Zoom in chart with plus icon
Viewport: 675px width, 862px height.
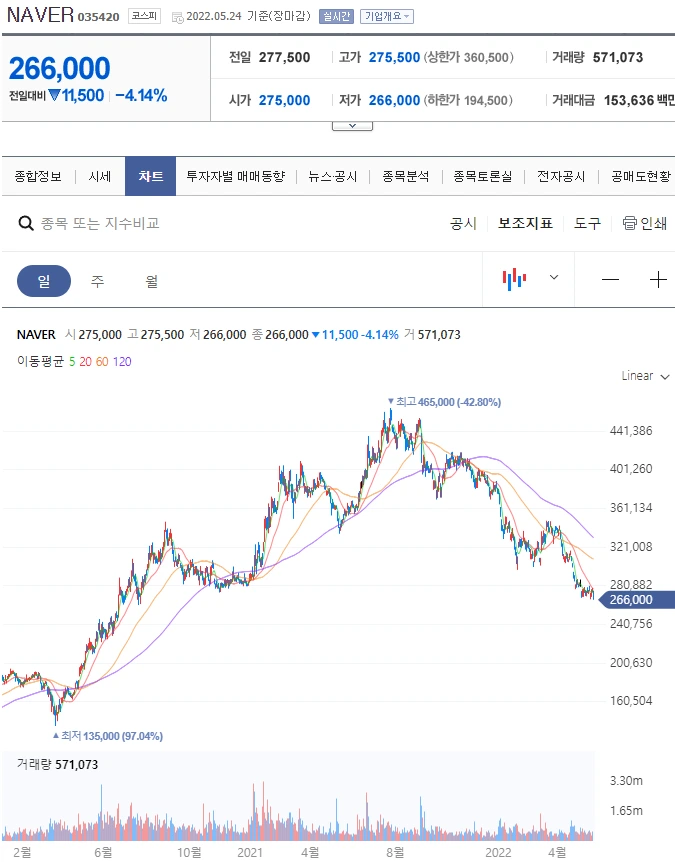[x=658, y=280]
